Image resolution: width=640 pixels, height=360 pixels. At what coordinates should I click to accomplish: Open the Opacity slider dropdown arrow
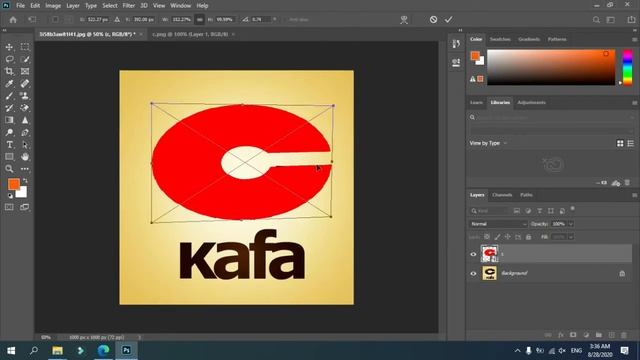pyautogui.click(x=571, y=224)
